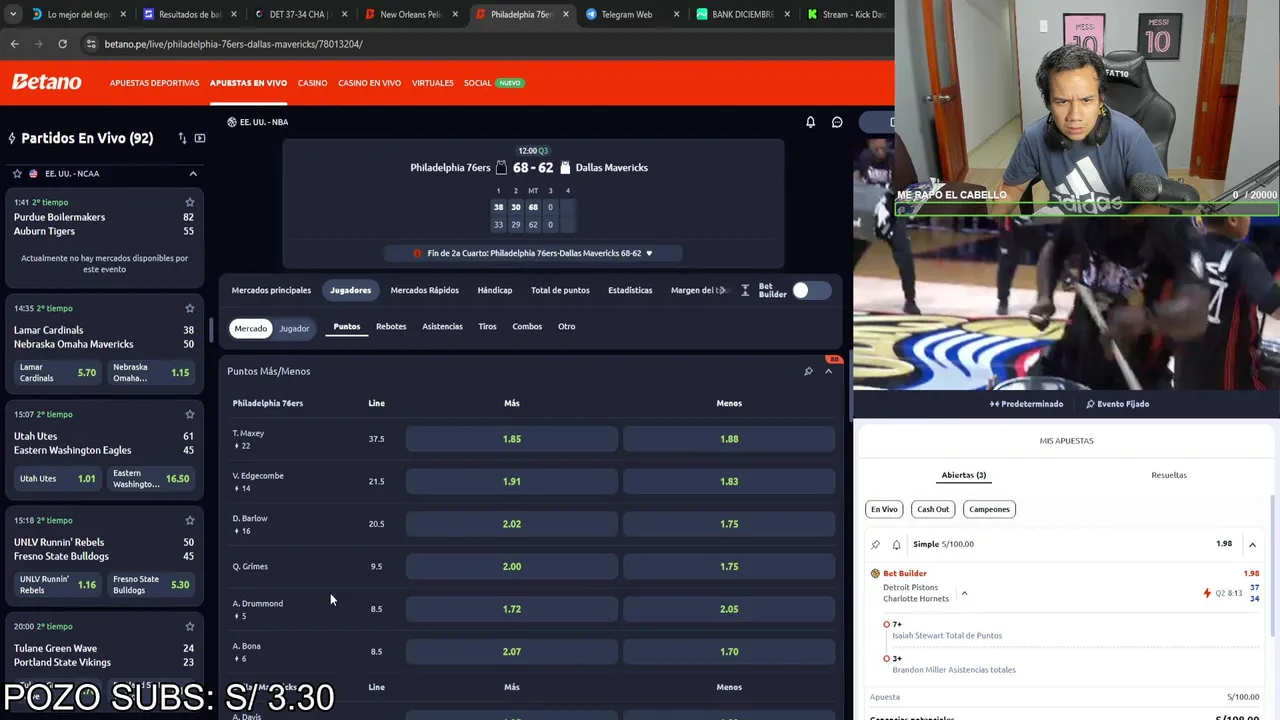Bet A. Bona Más 2.07
The image size is (1280, 720).
[512, 651]
